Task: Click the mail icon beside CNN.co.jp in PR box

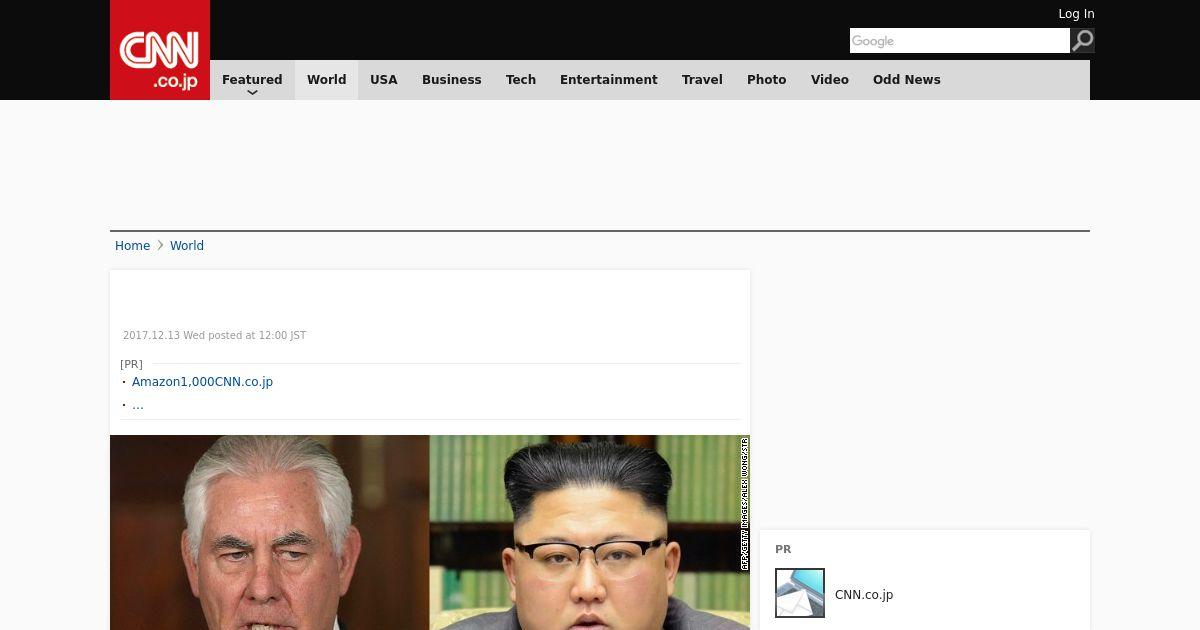Action: click(800, 593)
